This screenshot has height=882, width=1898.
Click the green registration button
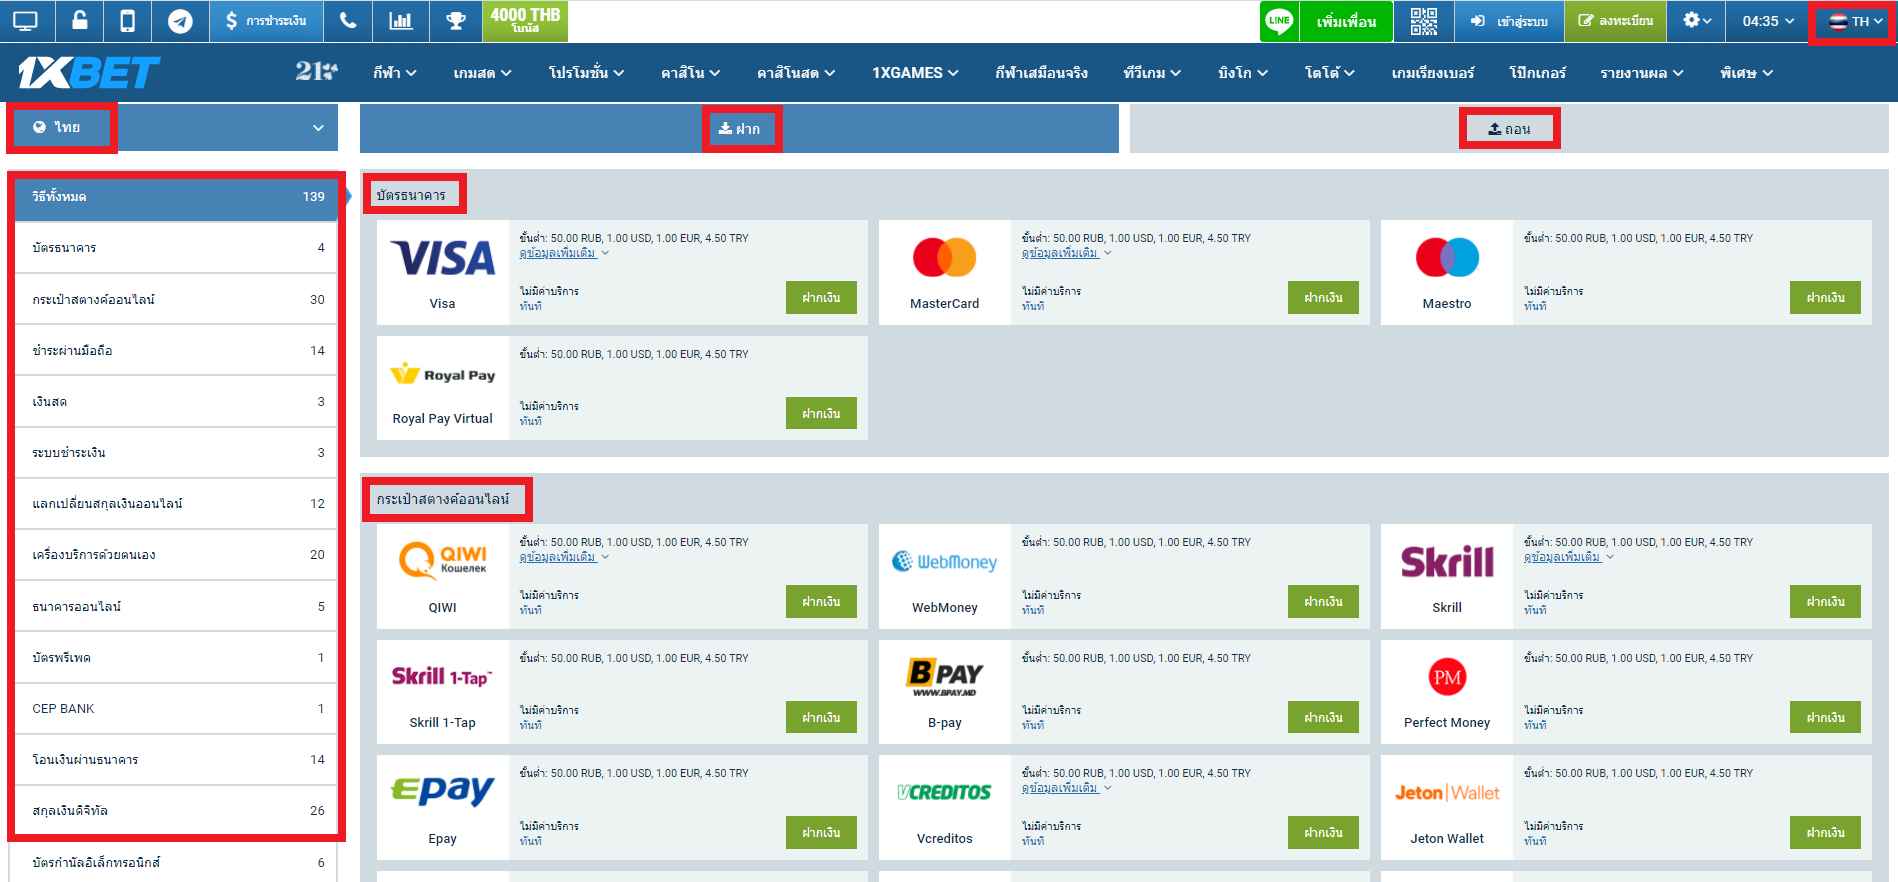pos(1615,21)
